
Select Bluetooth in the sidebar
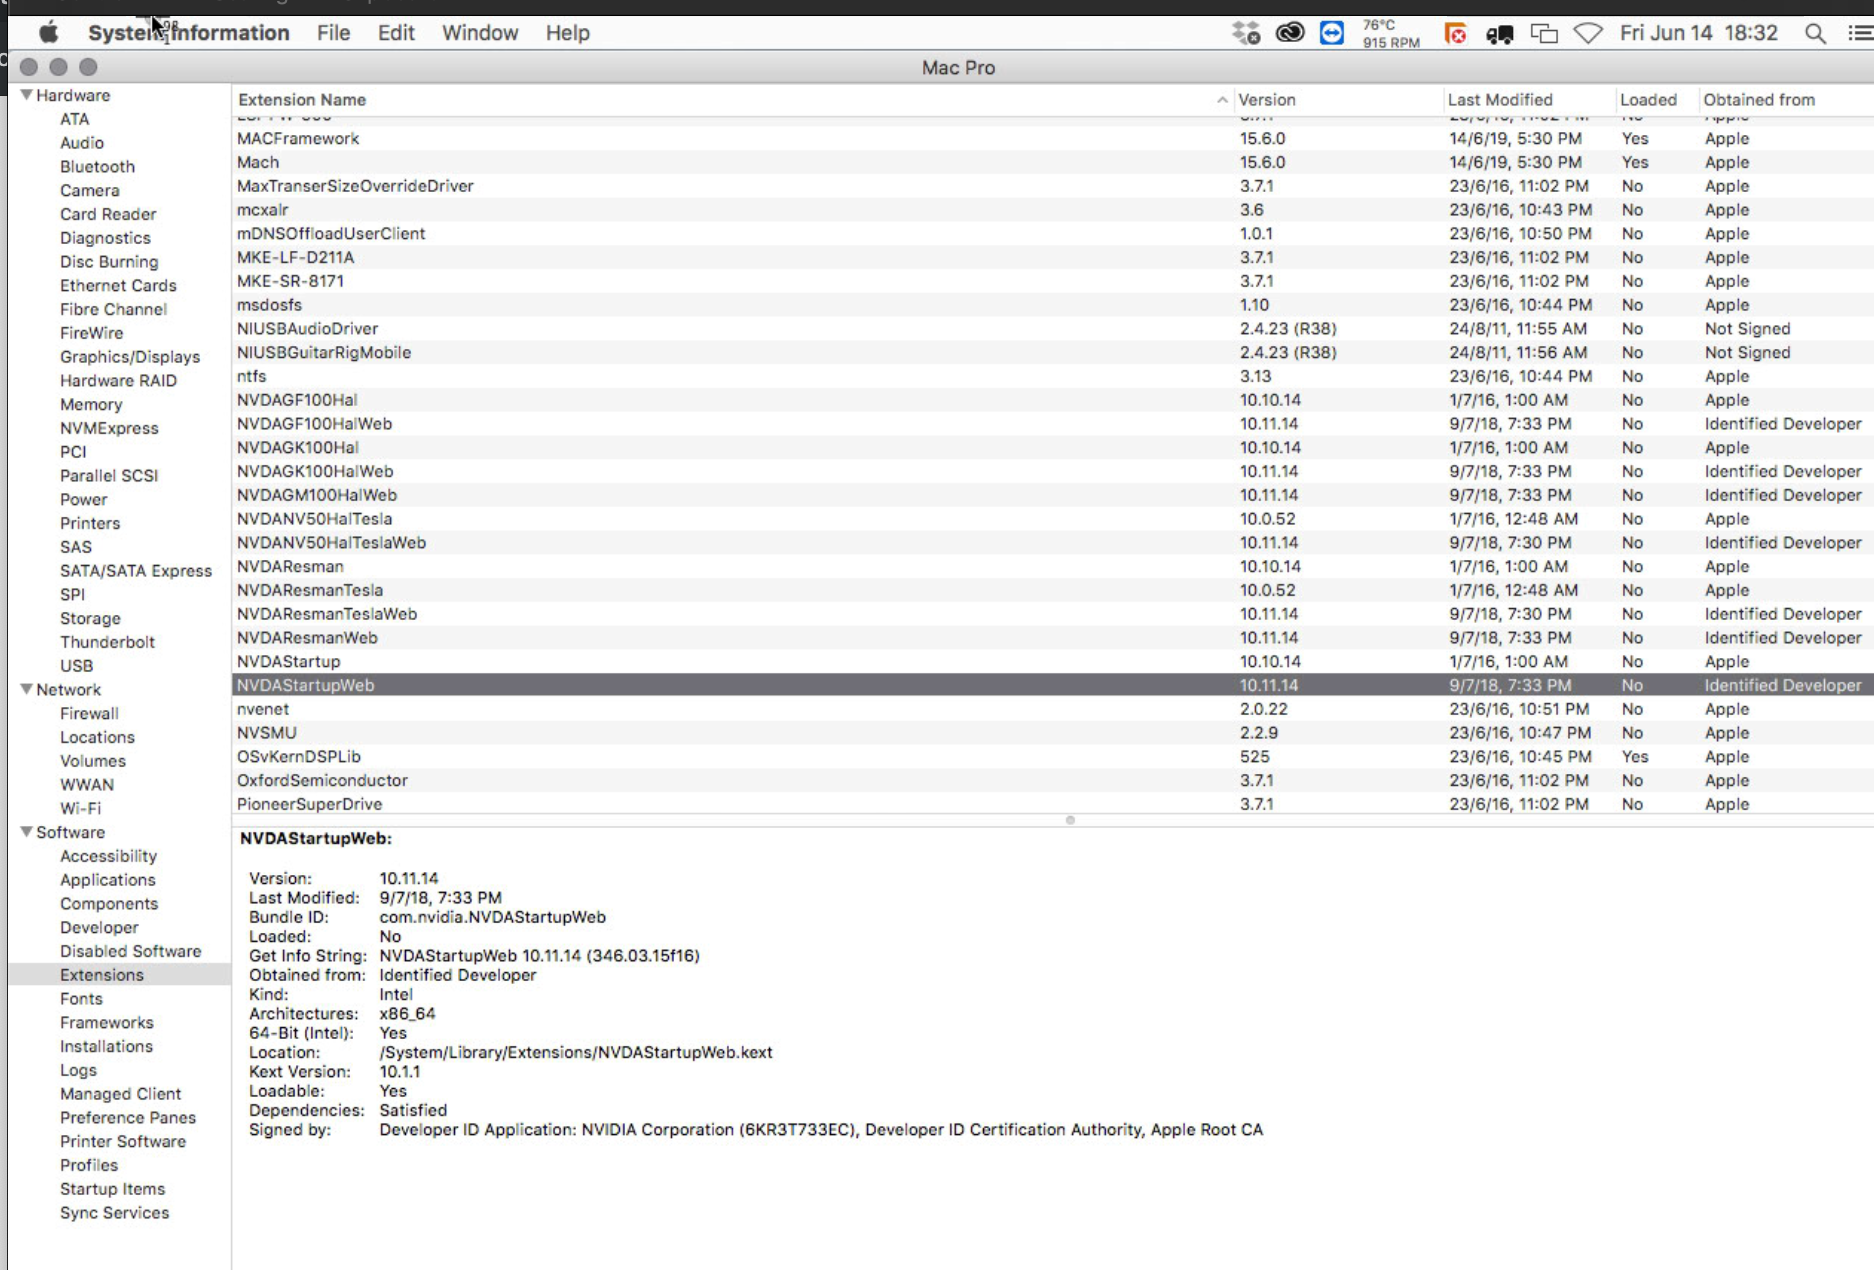point(97,166)
